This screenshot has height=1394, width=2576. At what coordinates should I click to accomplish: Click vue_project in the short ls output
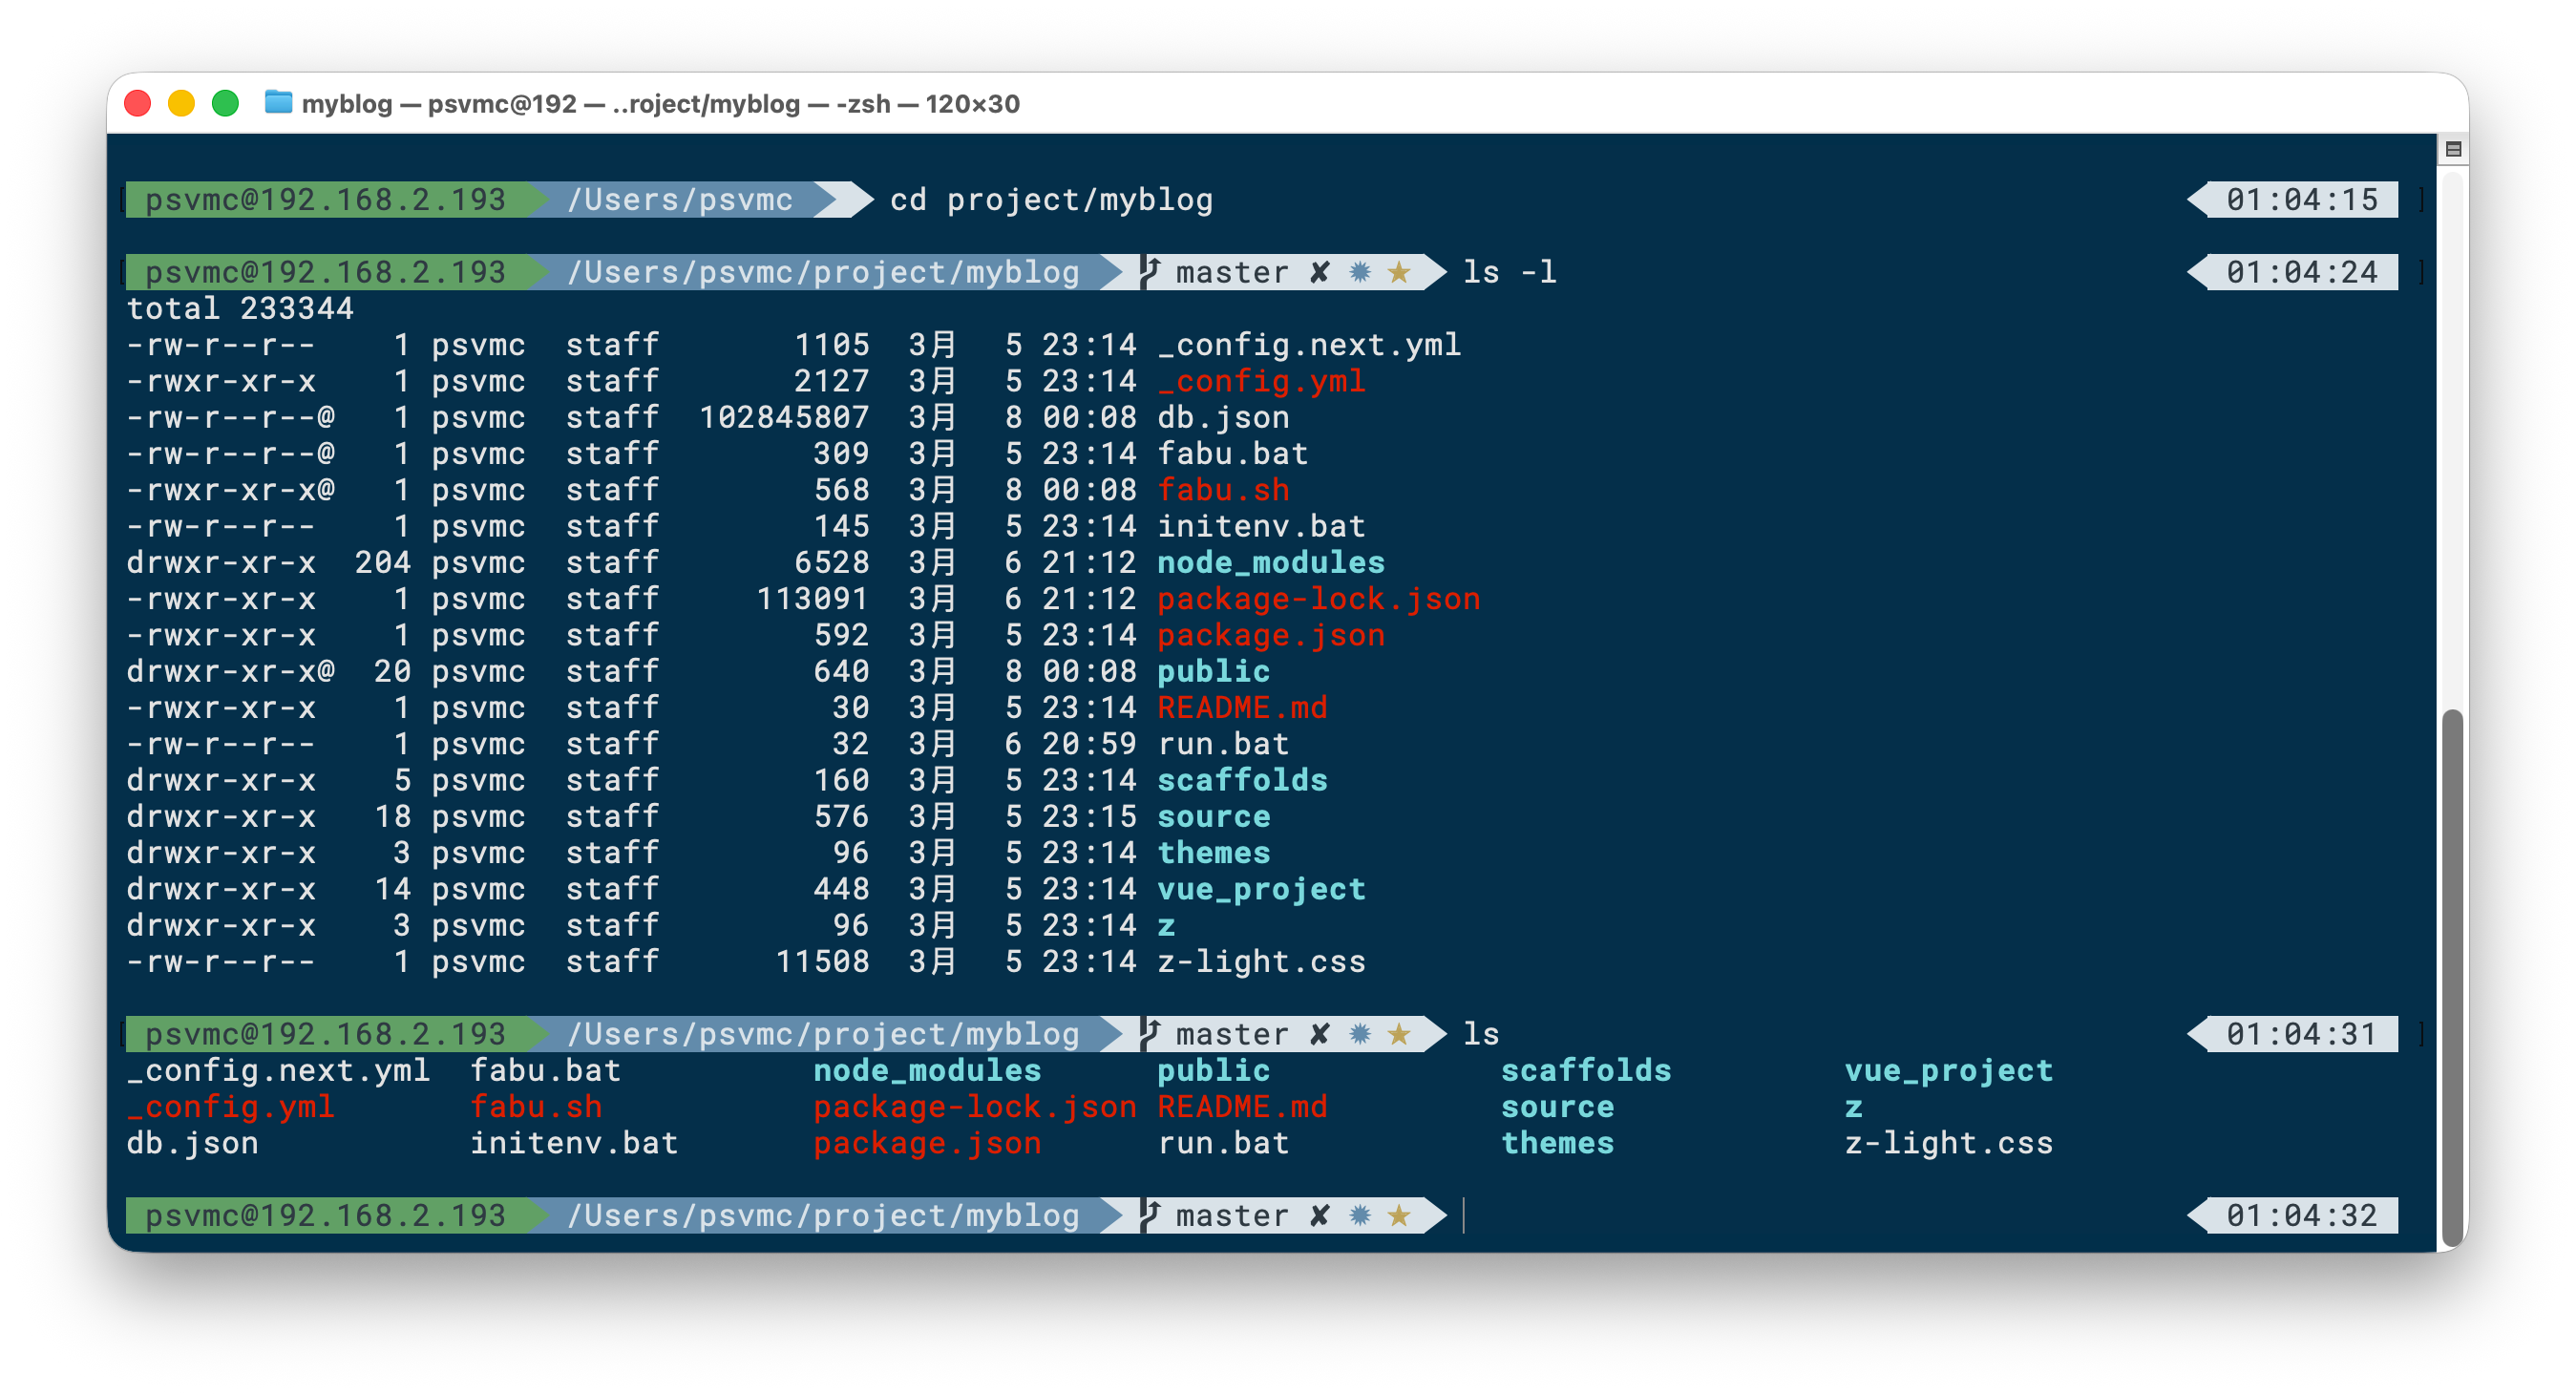coord(1948,1070)
